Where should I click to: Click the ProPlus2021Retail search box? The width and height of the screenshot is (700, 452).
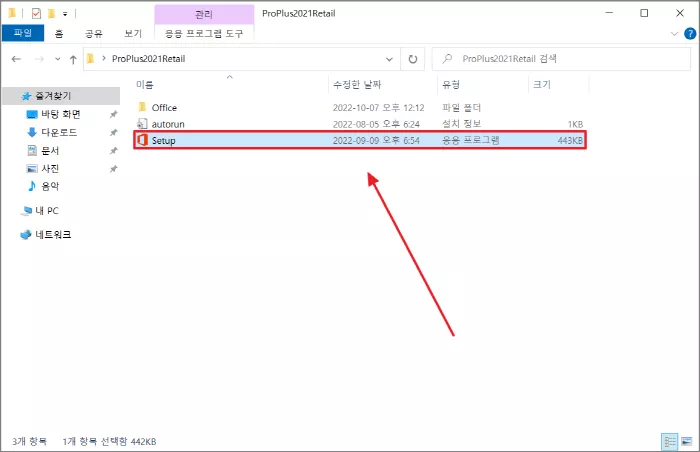[561, 59]
